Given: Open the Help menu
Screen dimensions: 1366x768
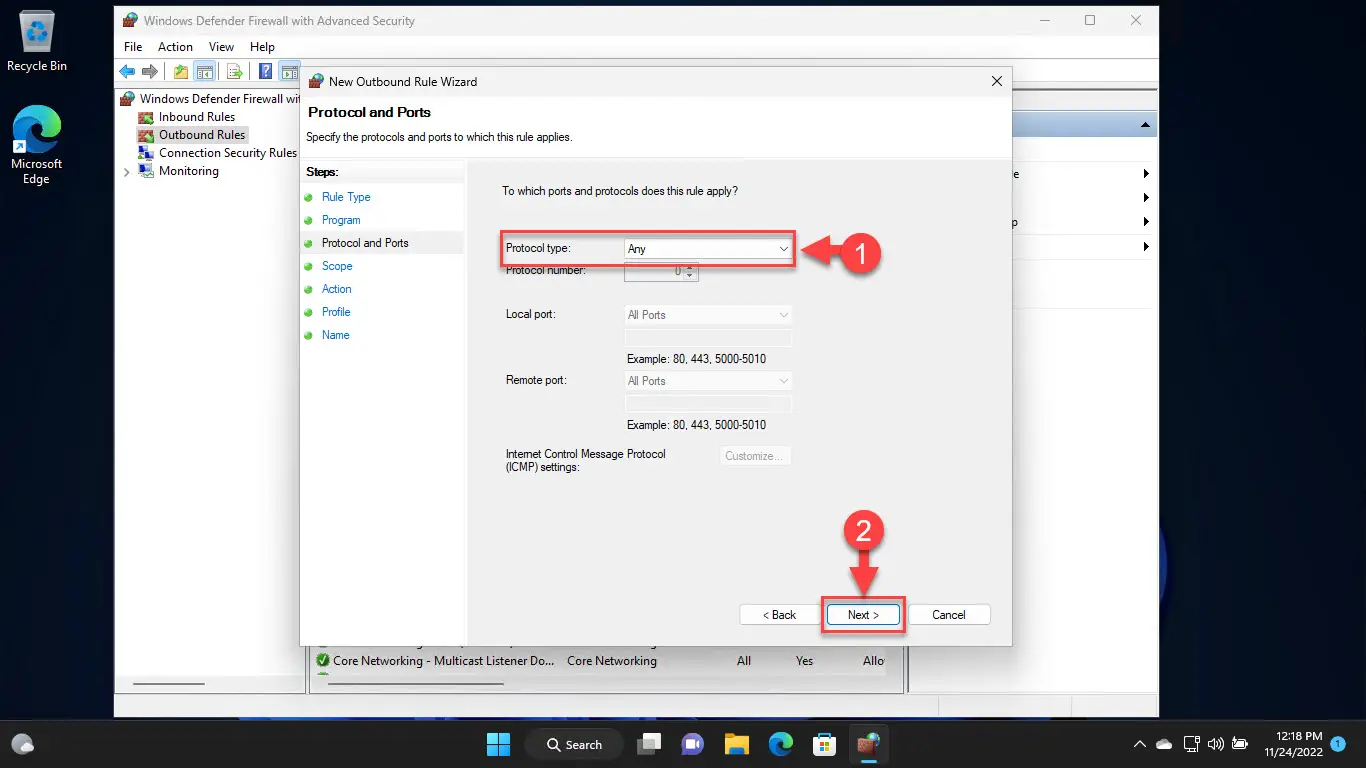Looking at the screenshot, I should 262,47.
